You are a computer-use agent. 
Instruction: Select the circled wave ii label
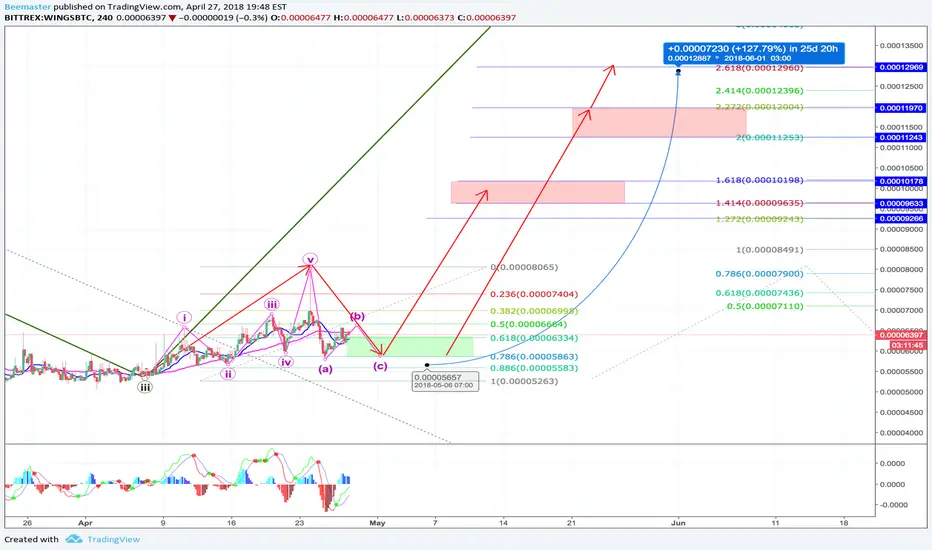[228, 374]
